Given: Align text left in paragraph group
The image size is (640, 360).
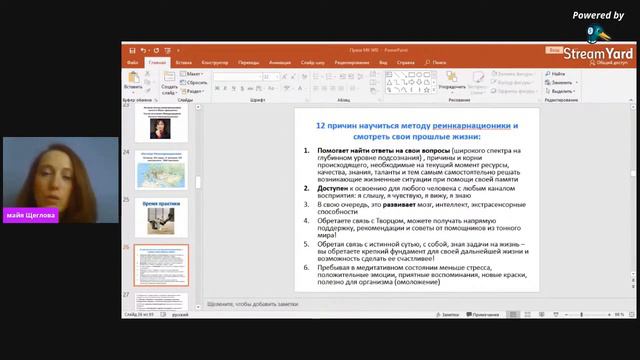Looking at the screenshot, I should coord(316,88).
